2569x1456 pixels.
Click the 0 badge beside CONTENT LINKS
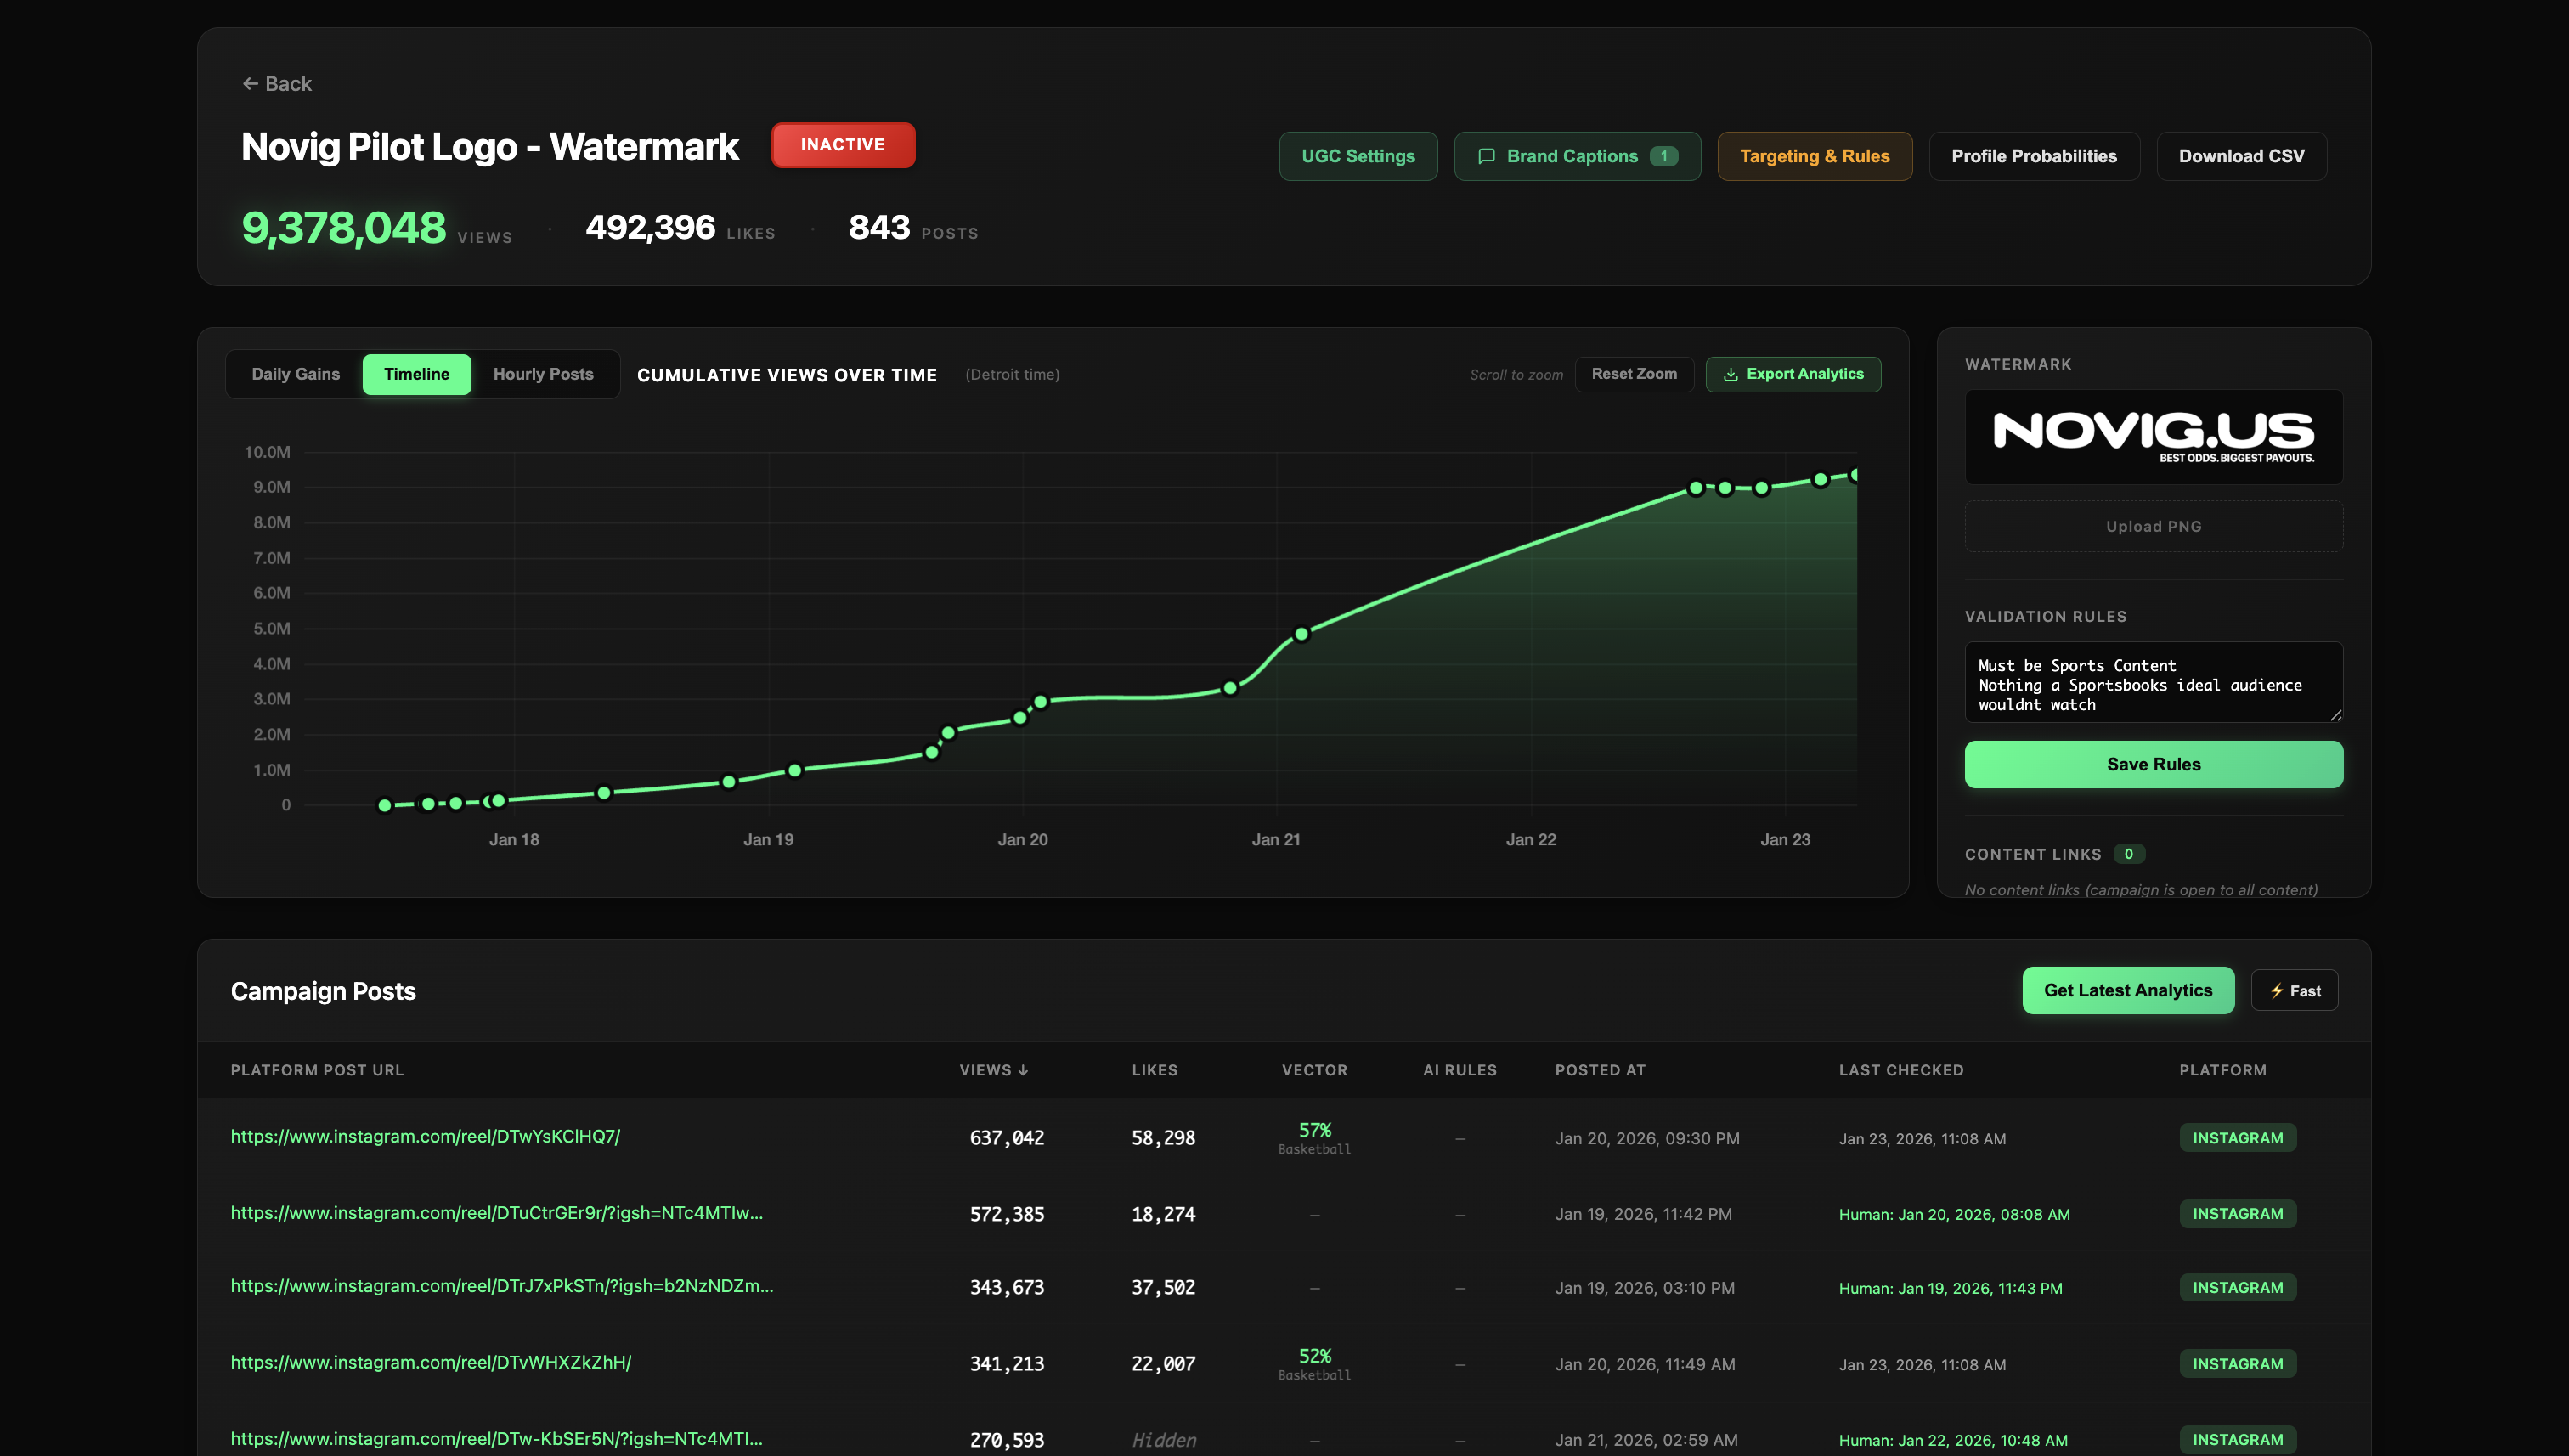[x=2130, y=853]
